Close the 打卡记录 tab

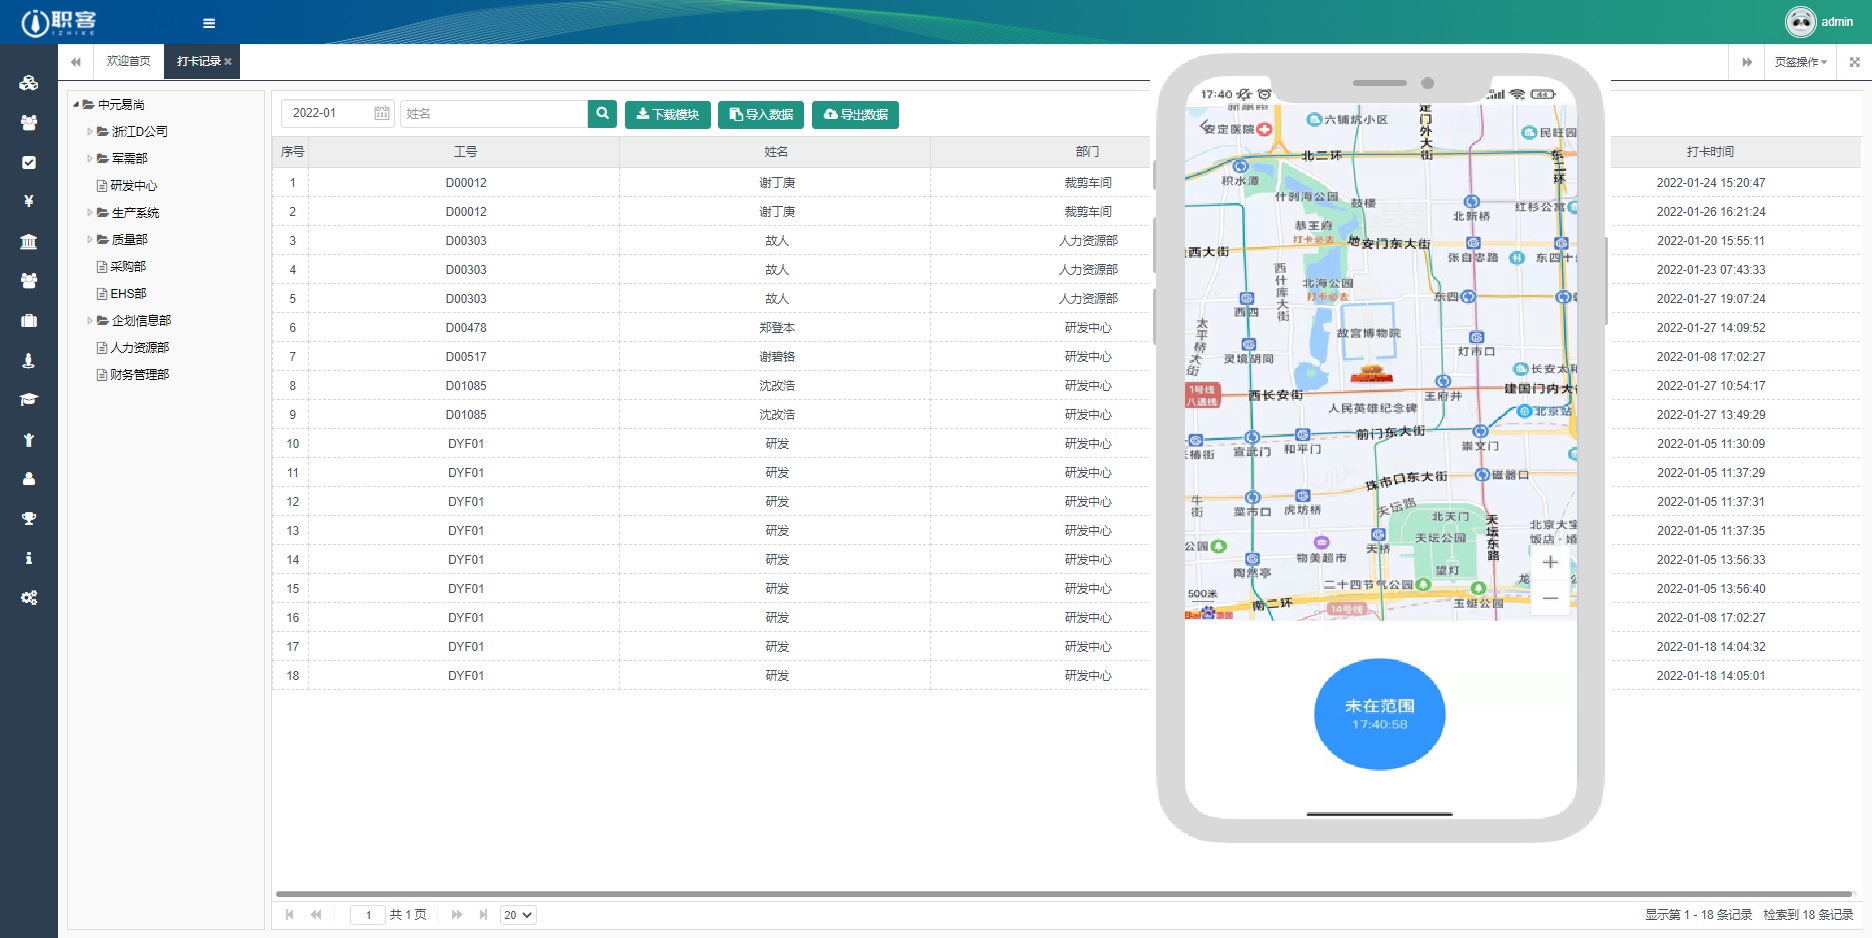tap(228, 62)
